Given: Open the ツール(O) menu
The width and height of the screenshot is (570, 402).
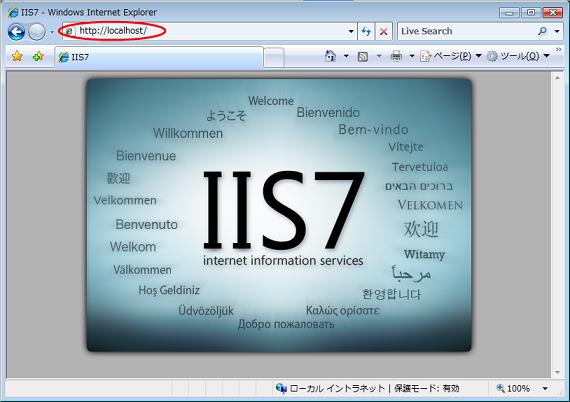Looking at the screenshot, I should 518,56.
